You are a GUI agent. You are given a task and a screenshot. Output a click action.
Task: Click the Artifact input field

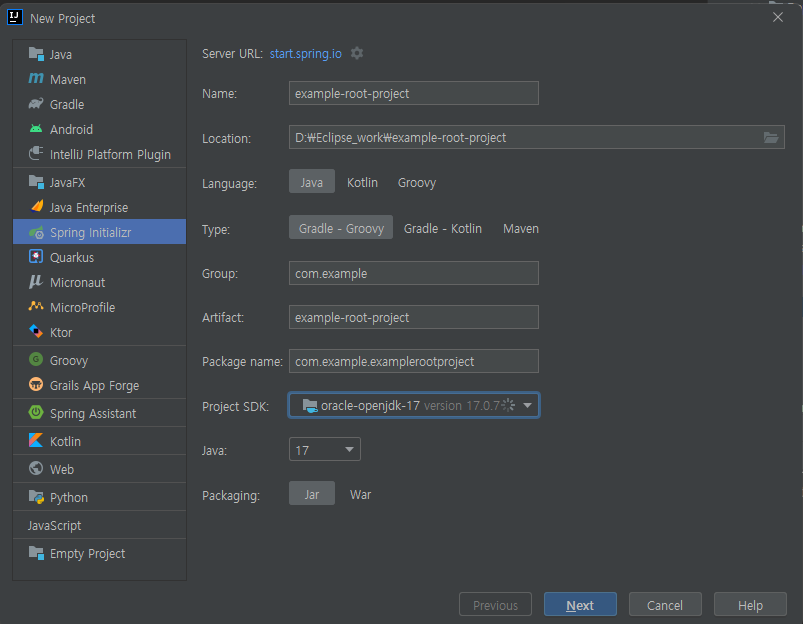414,317
